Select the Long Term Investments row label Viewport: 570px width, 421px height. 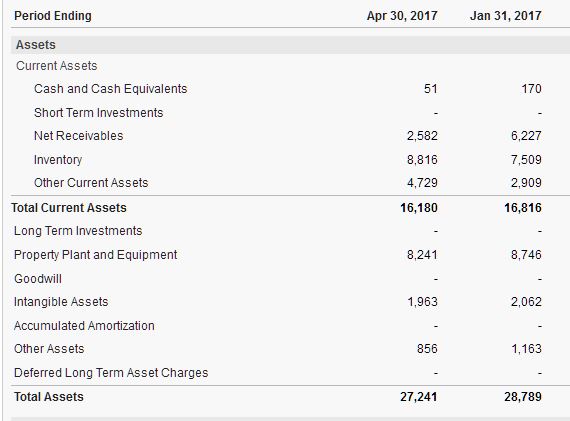tap(78, 231)
